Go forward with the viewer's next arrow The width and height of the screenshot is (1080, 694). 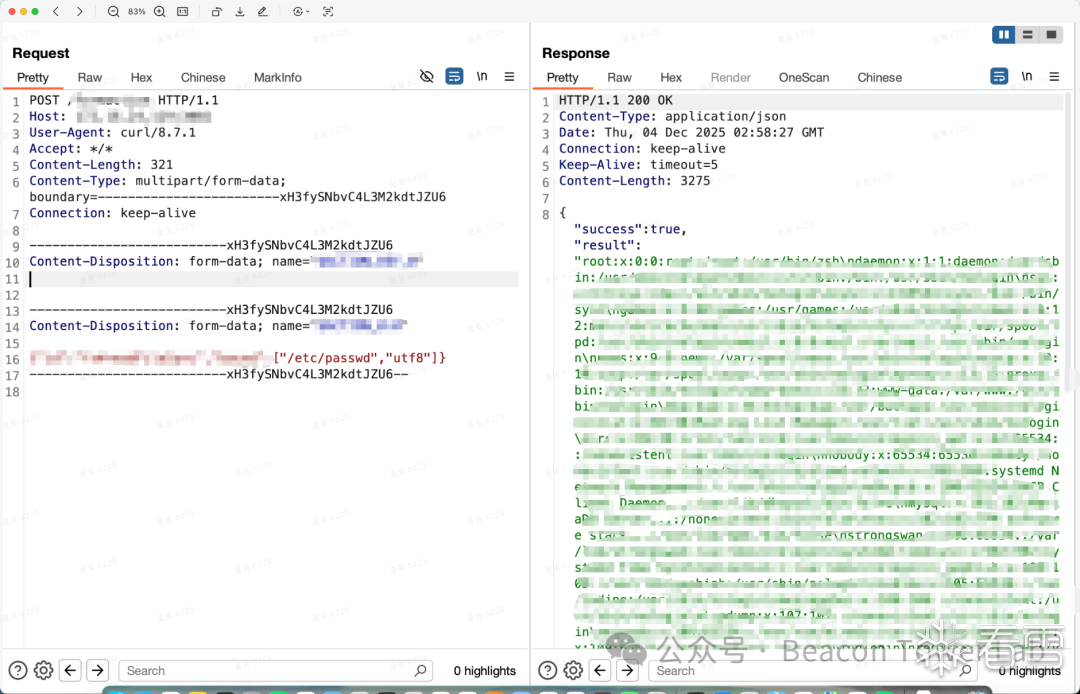(x=79, y=12)
